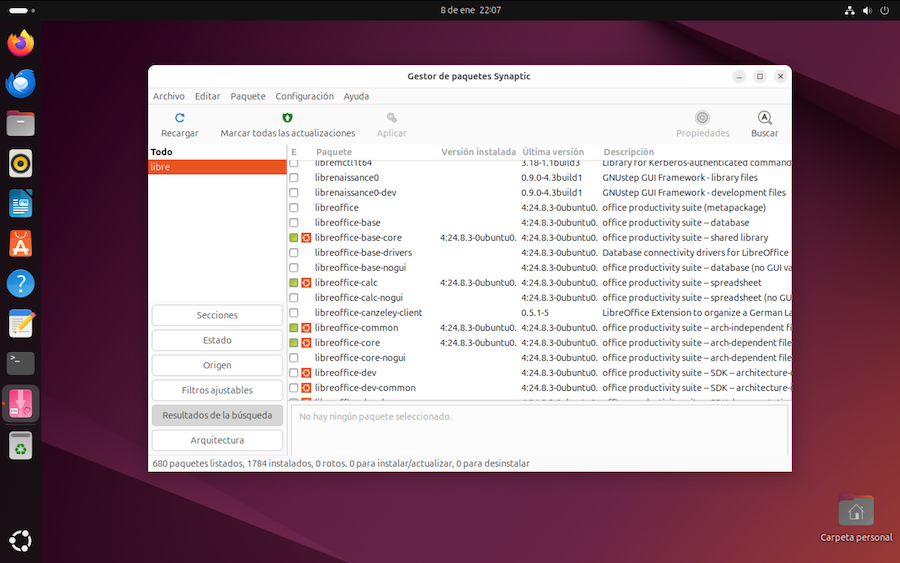Mark the libreoffice-base-drivers checkbox
This screenshot has height=563, width=900.
click(x=294, y=253)
